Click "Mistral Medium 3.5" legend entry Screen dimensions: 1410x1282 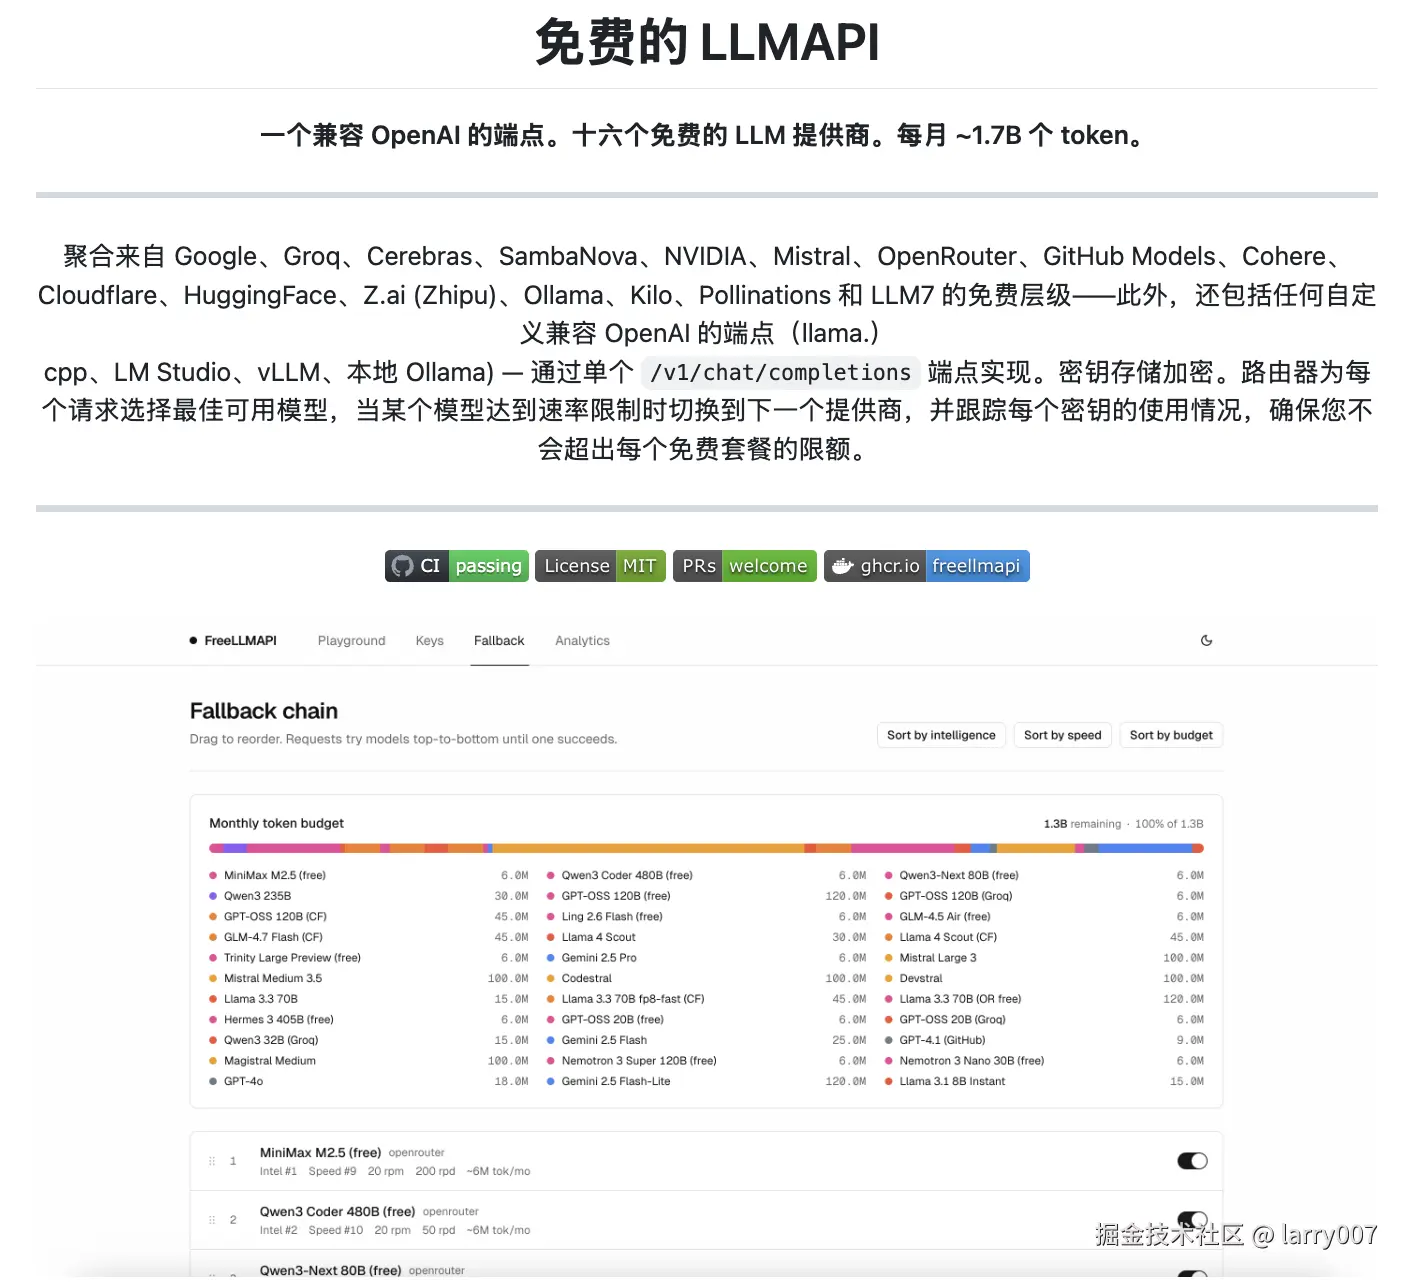click(x=273, y=979)
